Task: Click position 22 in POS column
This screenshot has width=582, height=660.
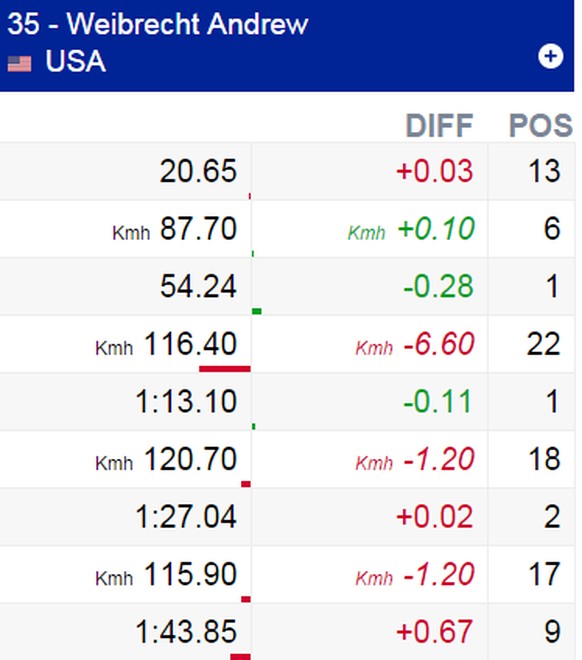Action: (x=543, y=344)
